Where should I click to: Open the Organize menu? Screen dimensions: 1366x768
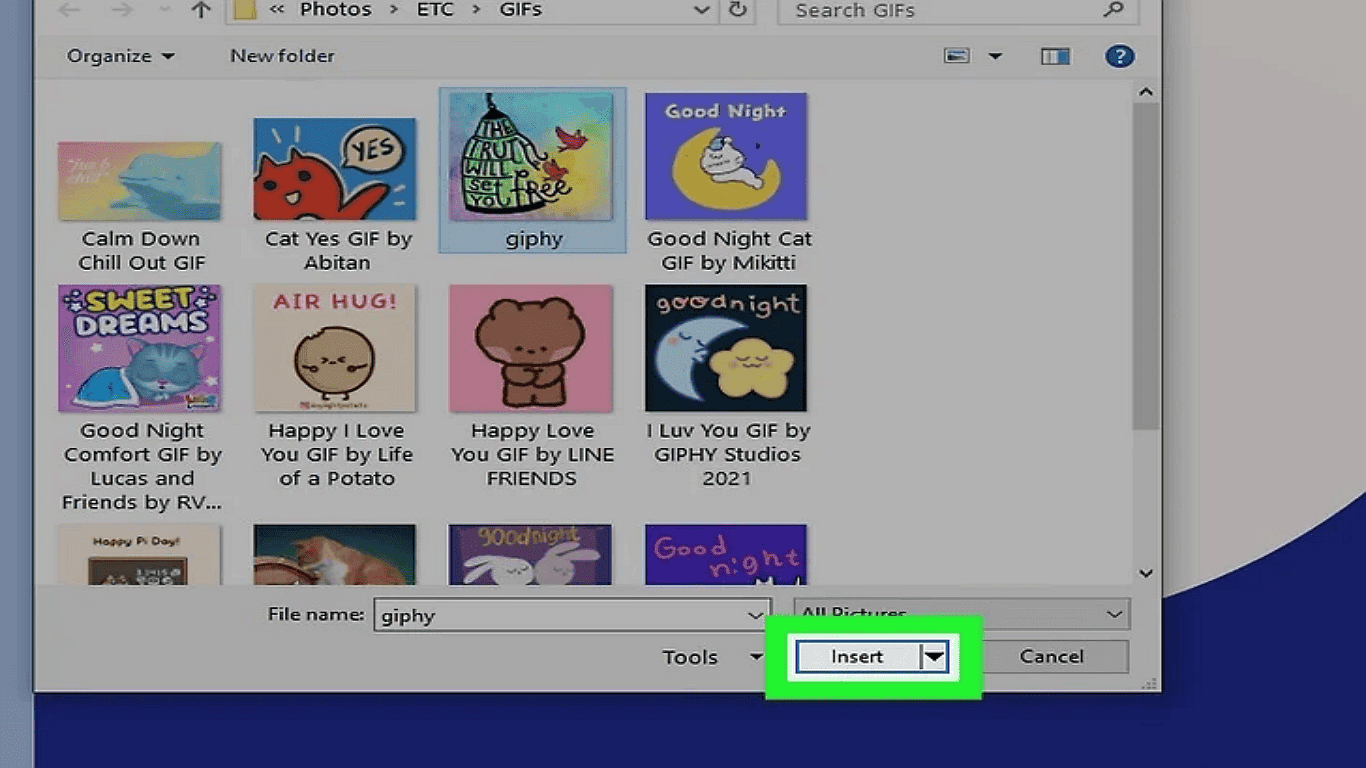pyautogui.click(x=120, y=56)
